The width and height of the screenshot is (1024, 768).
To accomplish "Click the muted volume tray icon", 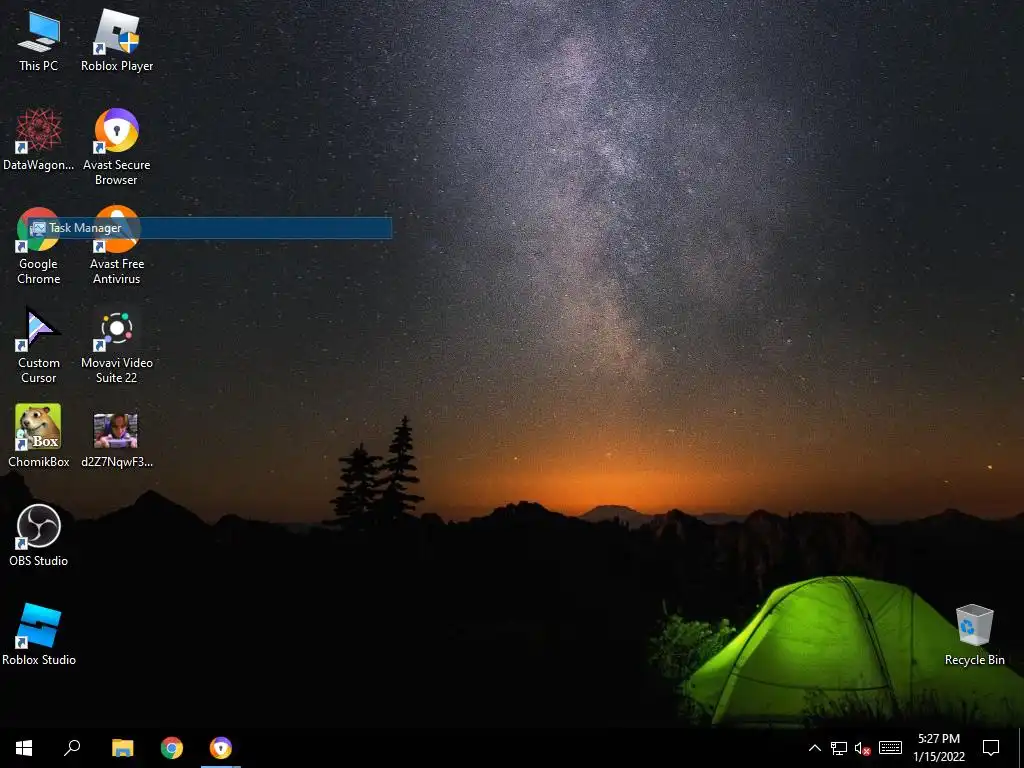I will (x=863, y=748).
